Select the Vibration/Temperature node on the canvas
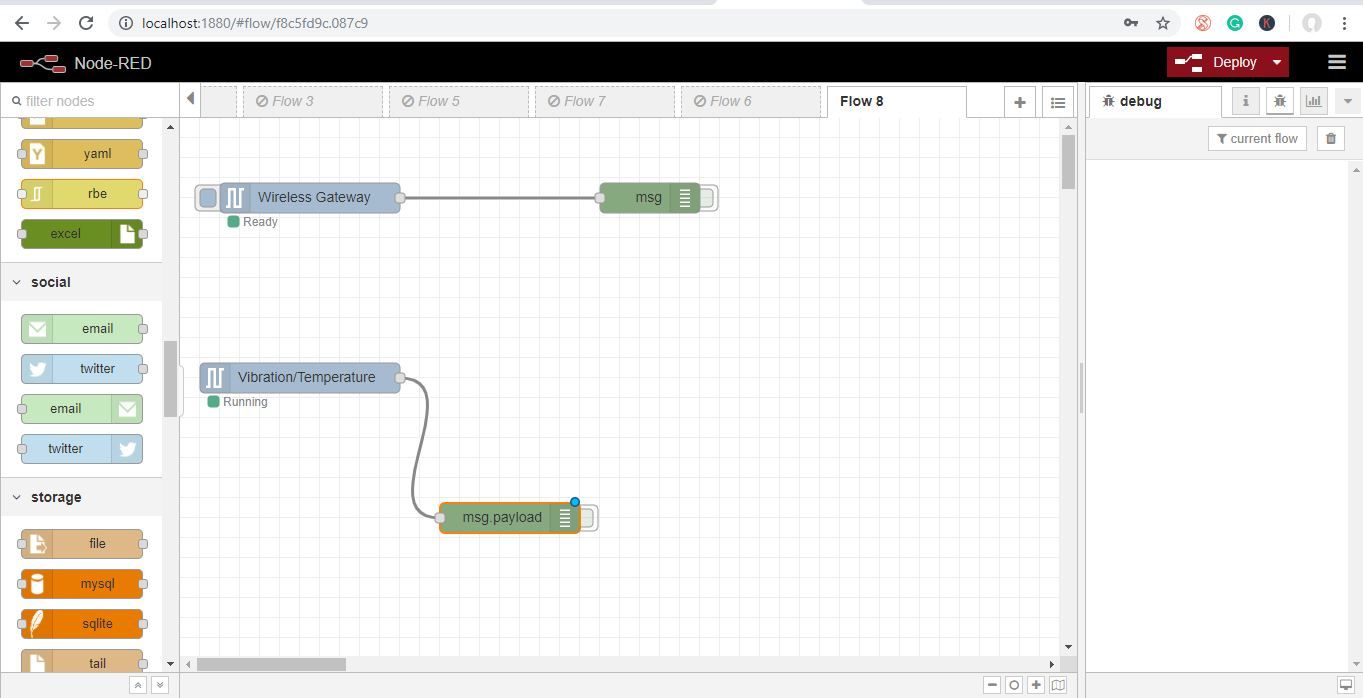Viewport: 1363px width, 698px height. coord(300,378)
